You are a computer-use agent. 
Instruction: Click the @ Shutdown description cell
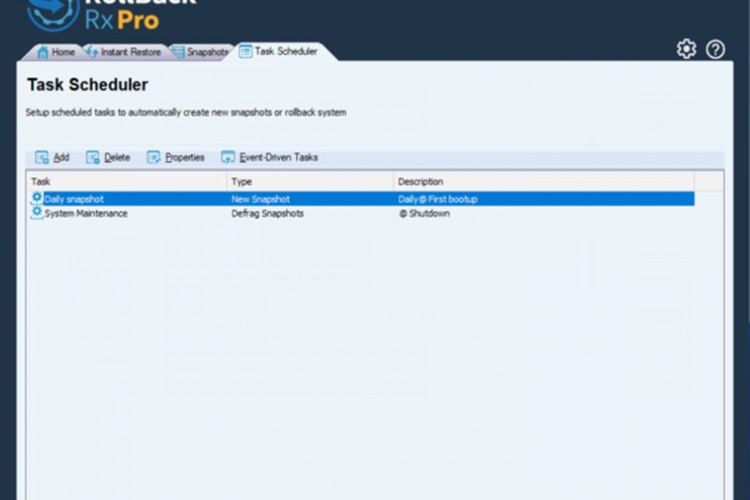tap(424, 213)
